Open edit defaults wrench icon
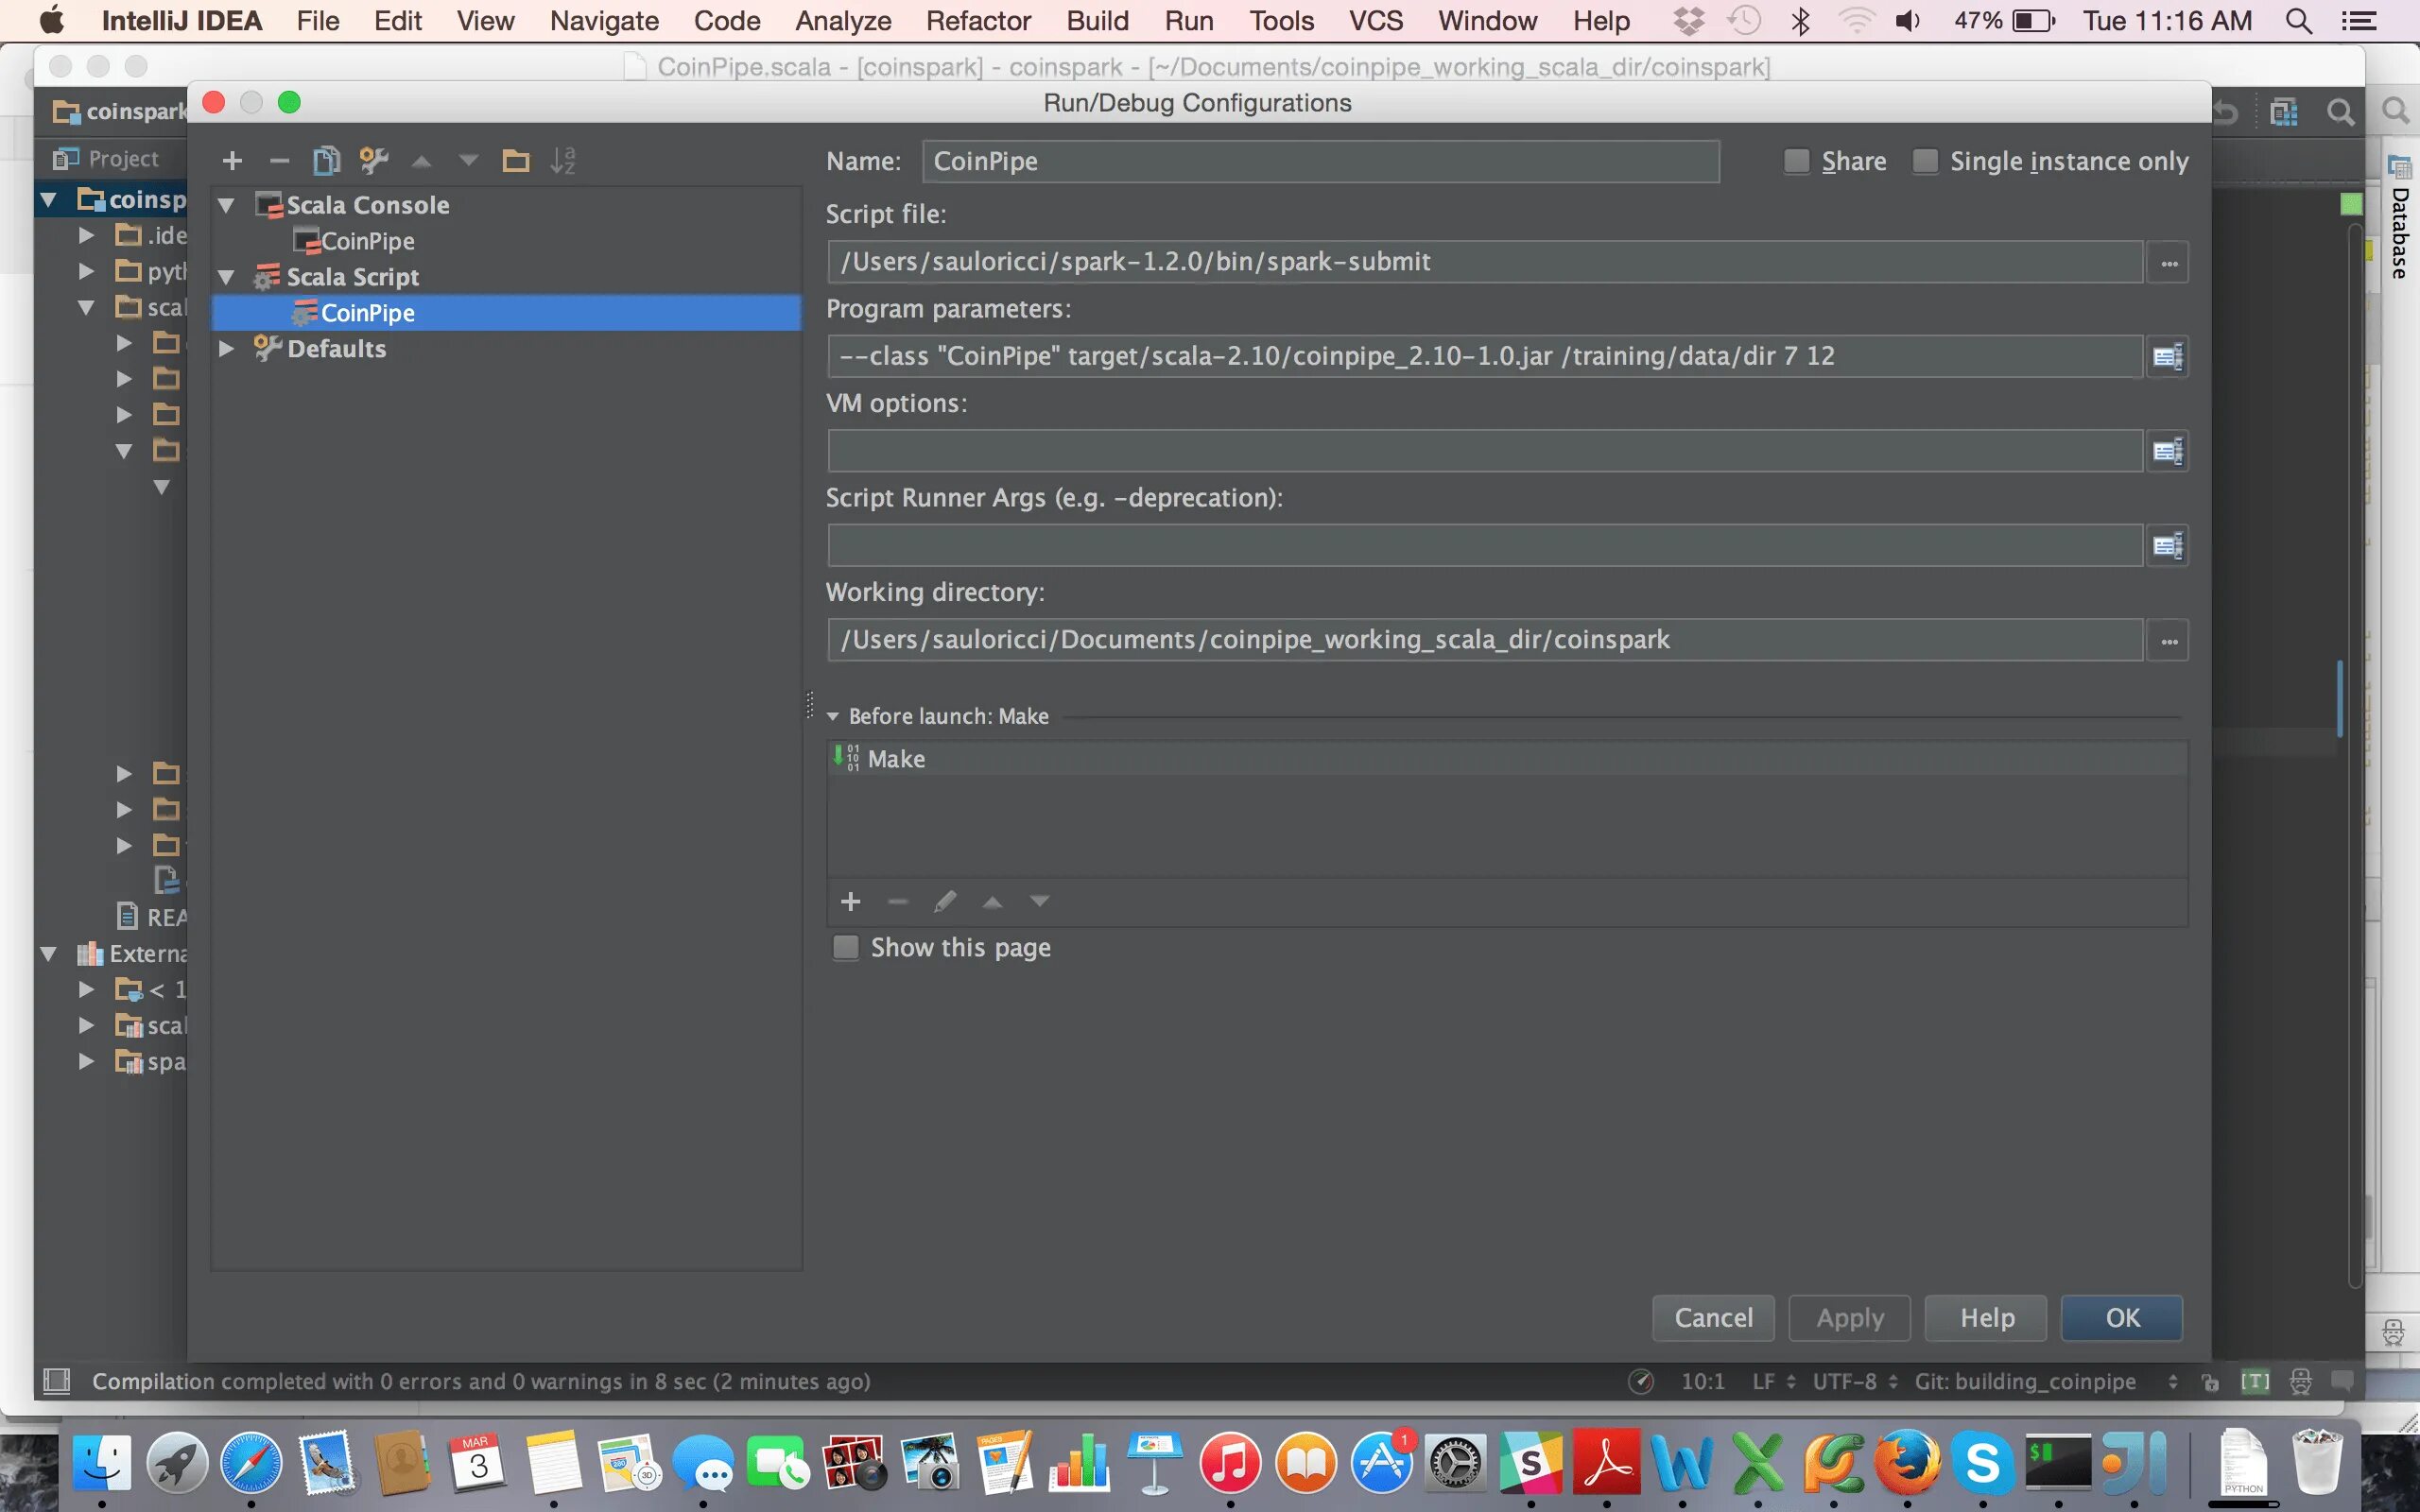2420x1512 pixels. click(373, 161)
